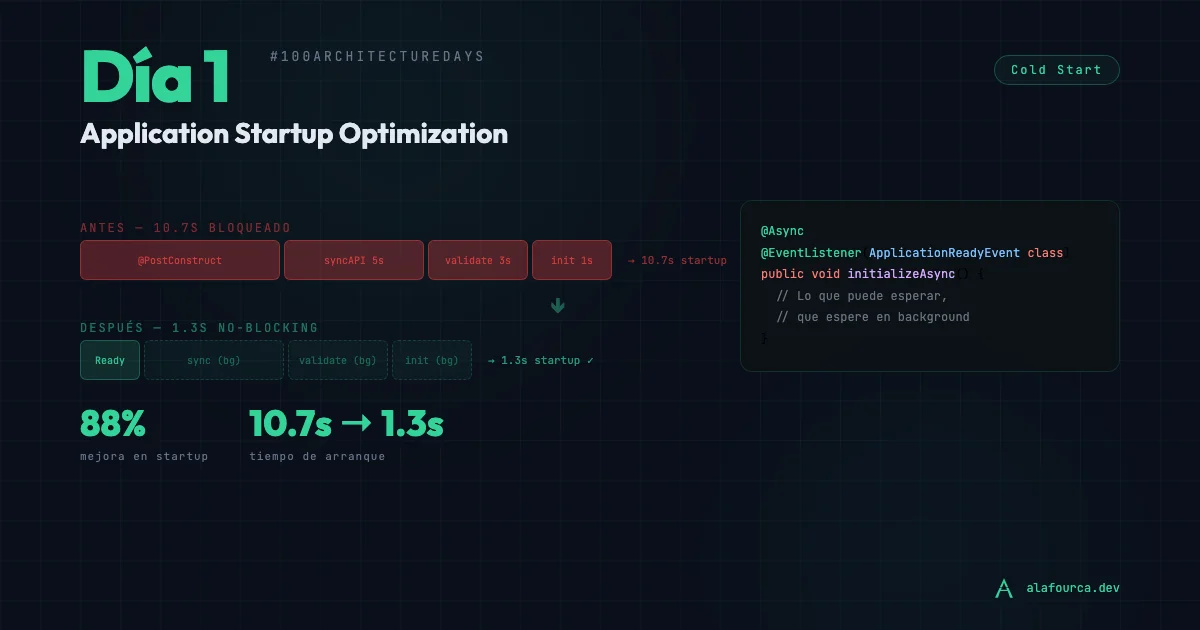Click the sync (bg) dashed block
This screenshot has width=1200, height=630.
coord(214,360)
